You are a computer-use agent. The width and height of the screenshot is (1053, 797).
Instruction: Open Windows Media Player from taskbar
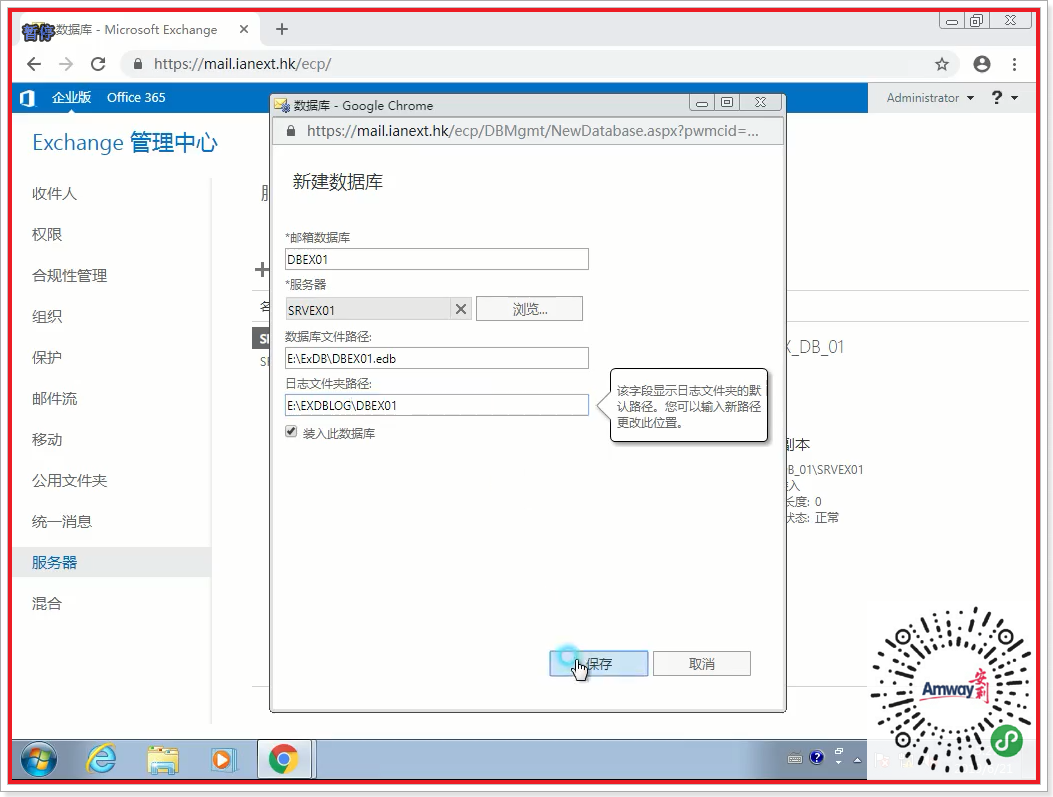tap(222, 759)
